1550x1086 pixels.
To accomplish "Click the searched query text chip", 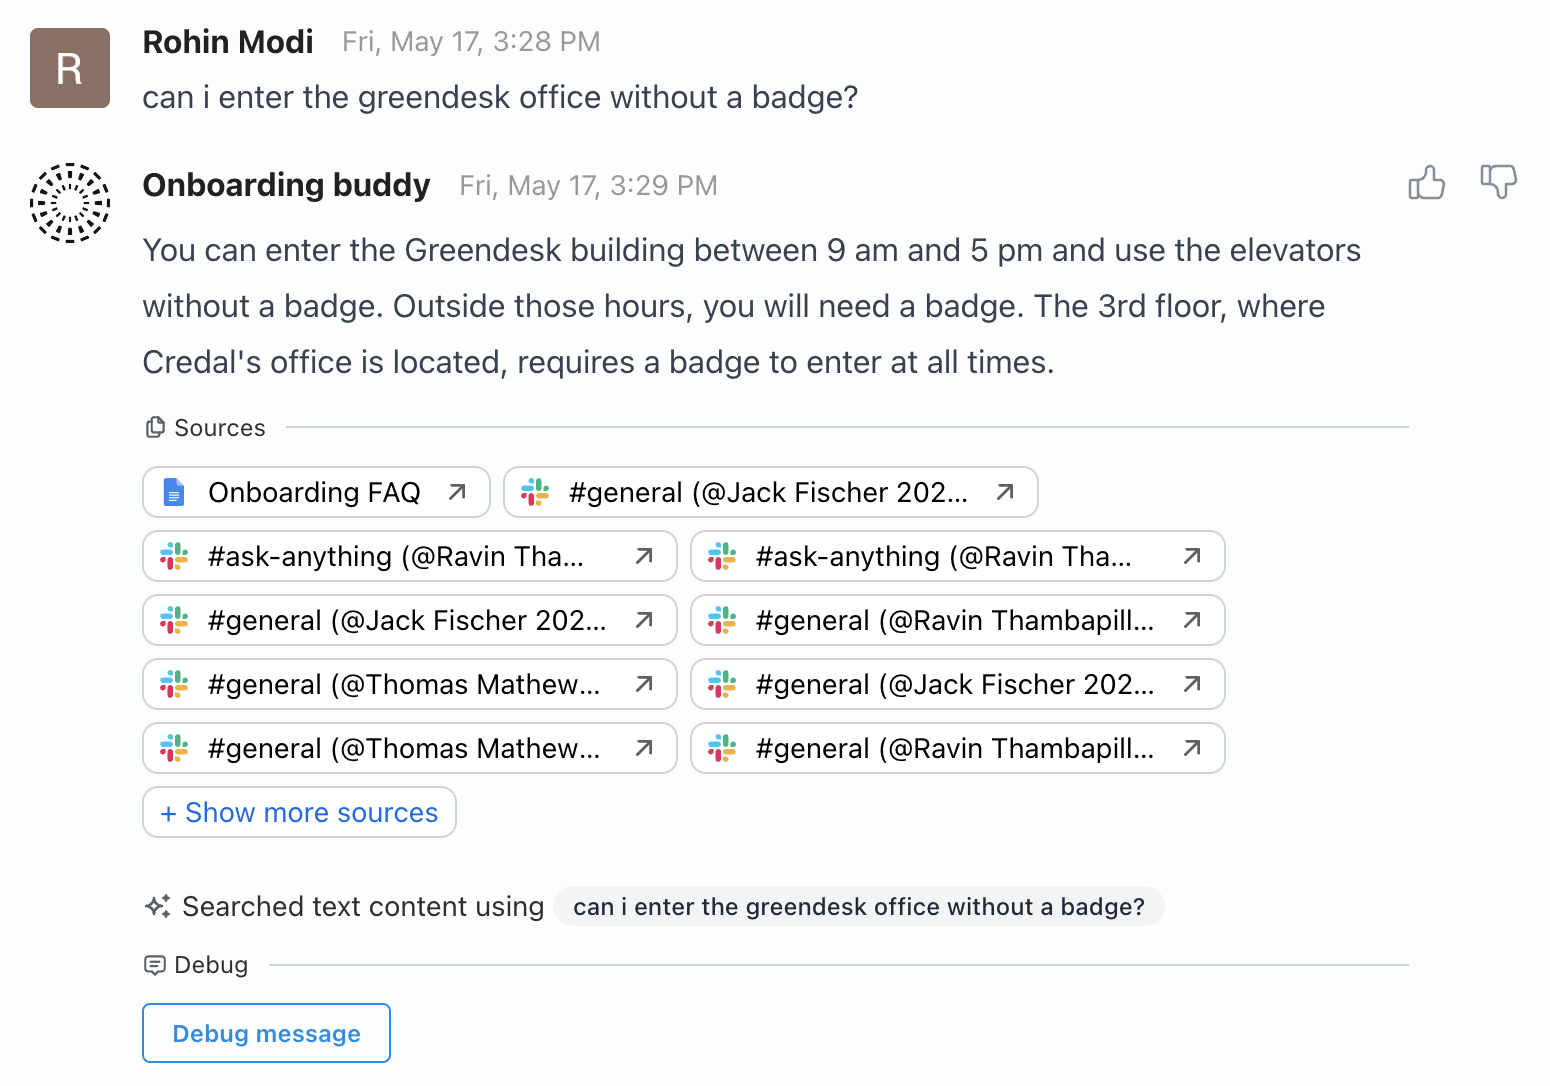I will 858,906.
